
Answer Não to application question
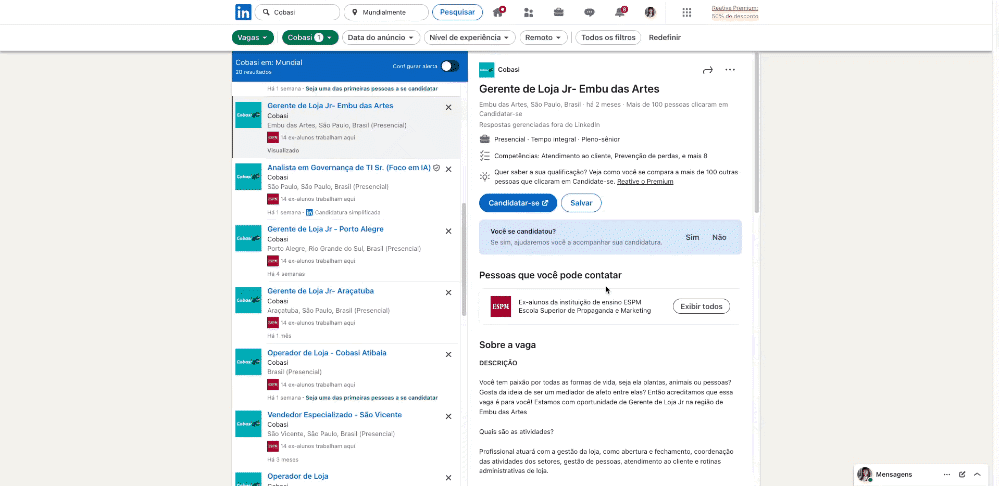(x=719, y=237)
